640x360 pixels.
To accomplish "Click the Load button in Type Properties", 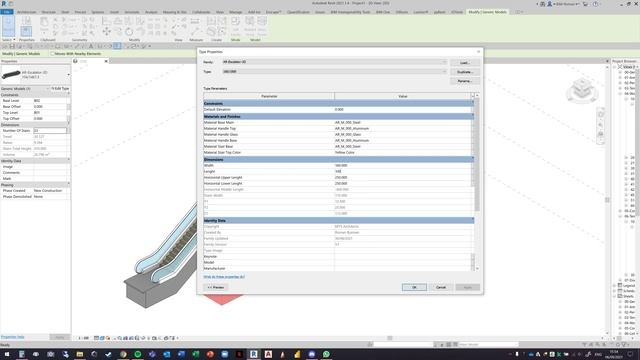I will 465,63.
